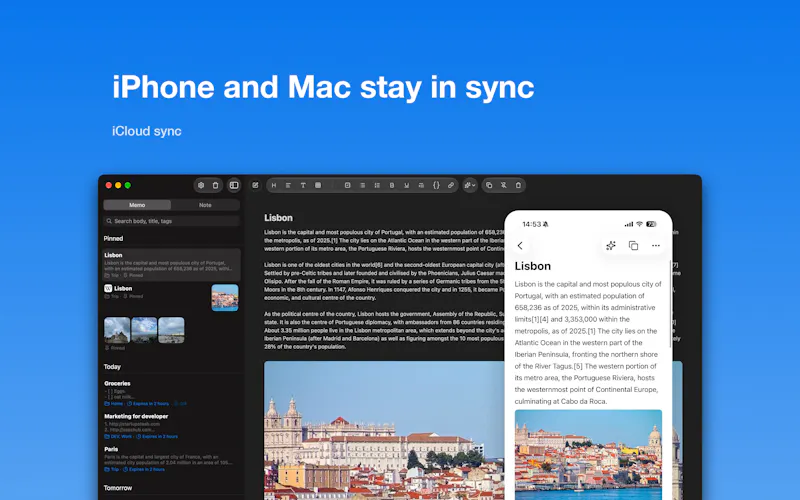Switch to the Memo tab
800x500 pixels.
tap(137, 205)
